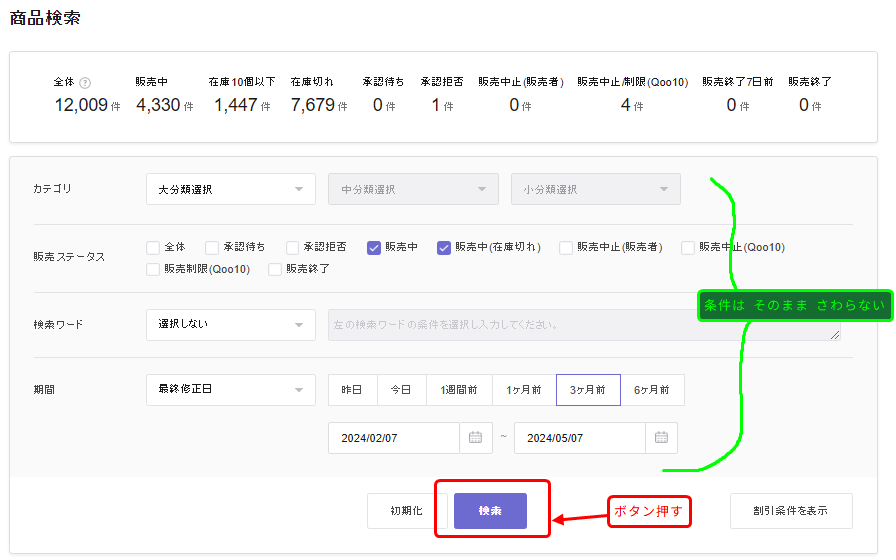Click the help icon next to 全体
Screen dimensions: 896x560
click(x=85, y=83)
